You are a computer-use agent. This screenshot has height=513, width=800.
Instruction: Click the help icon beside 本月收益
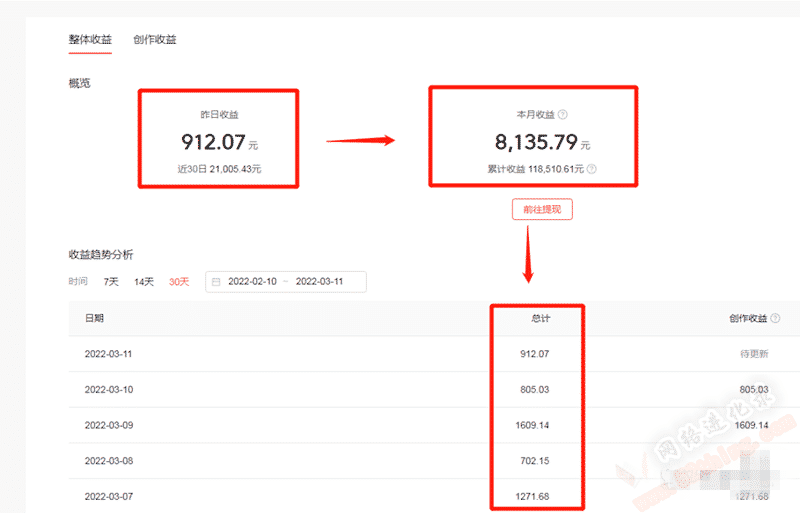[x=562, y=114]
